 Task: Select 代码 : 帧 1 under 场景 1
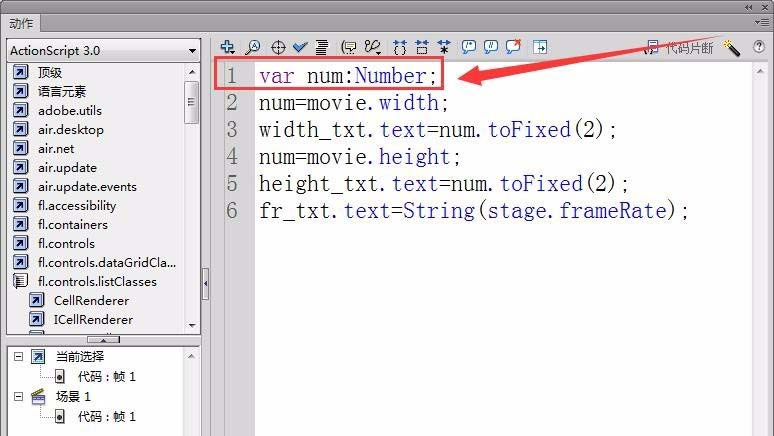pos(106,417)
